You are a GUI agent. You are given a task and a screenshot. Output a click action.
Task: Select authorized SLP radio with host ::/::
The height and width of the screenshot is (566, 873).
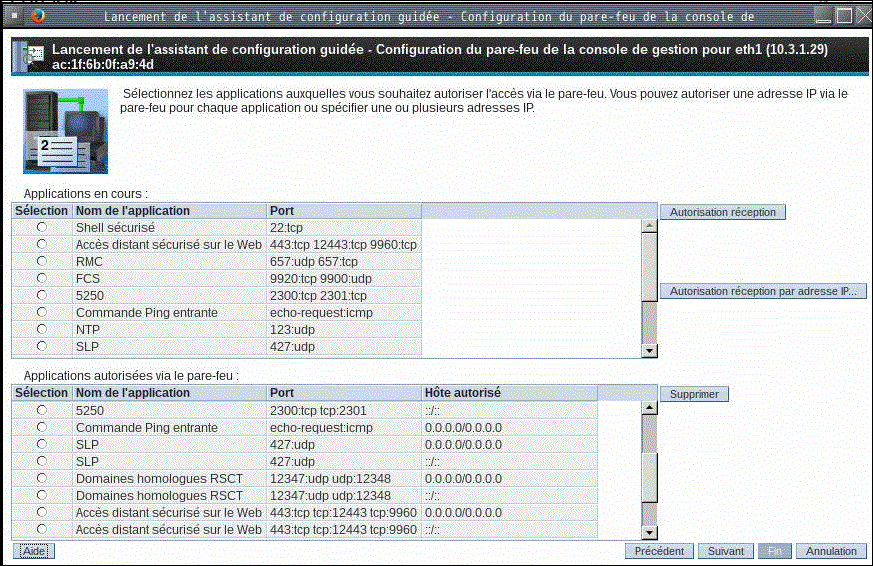click(42, 461)
